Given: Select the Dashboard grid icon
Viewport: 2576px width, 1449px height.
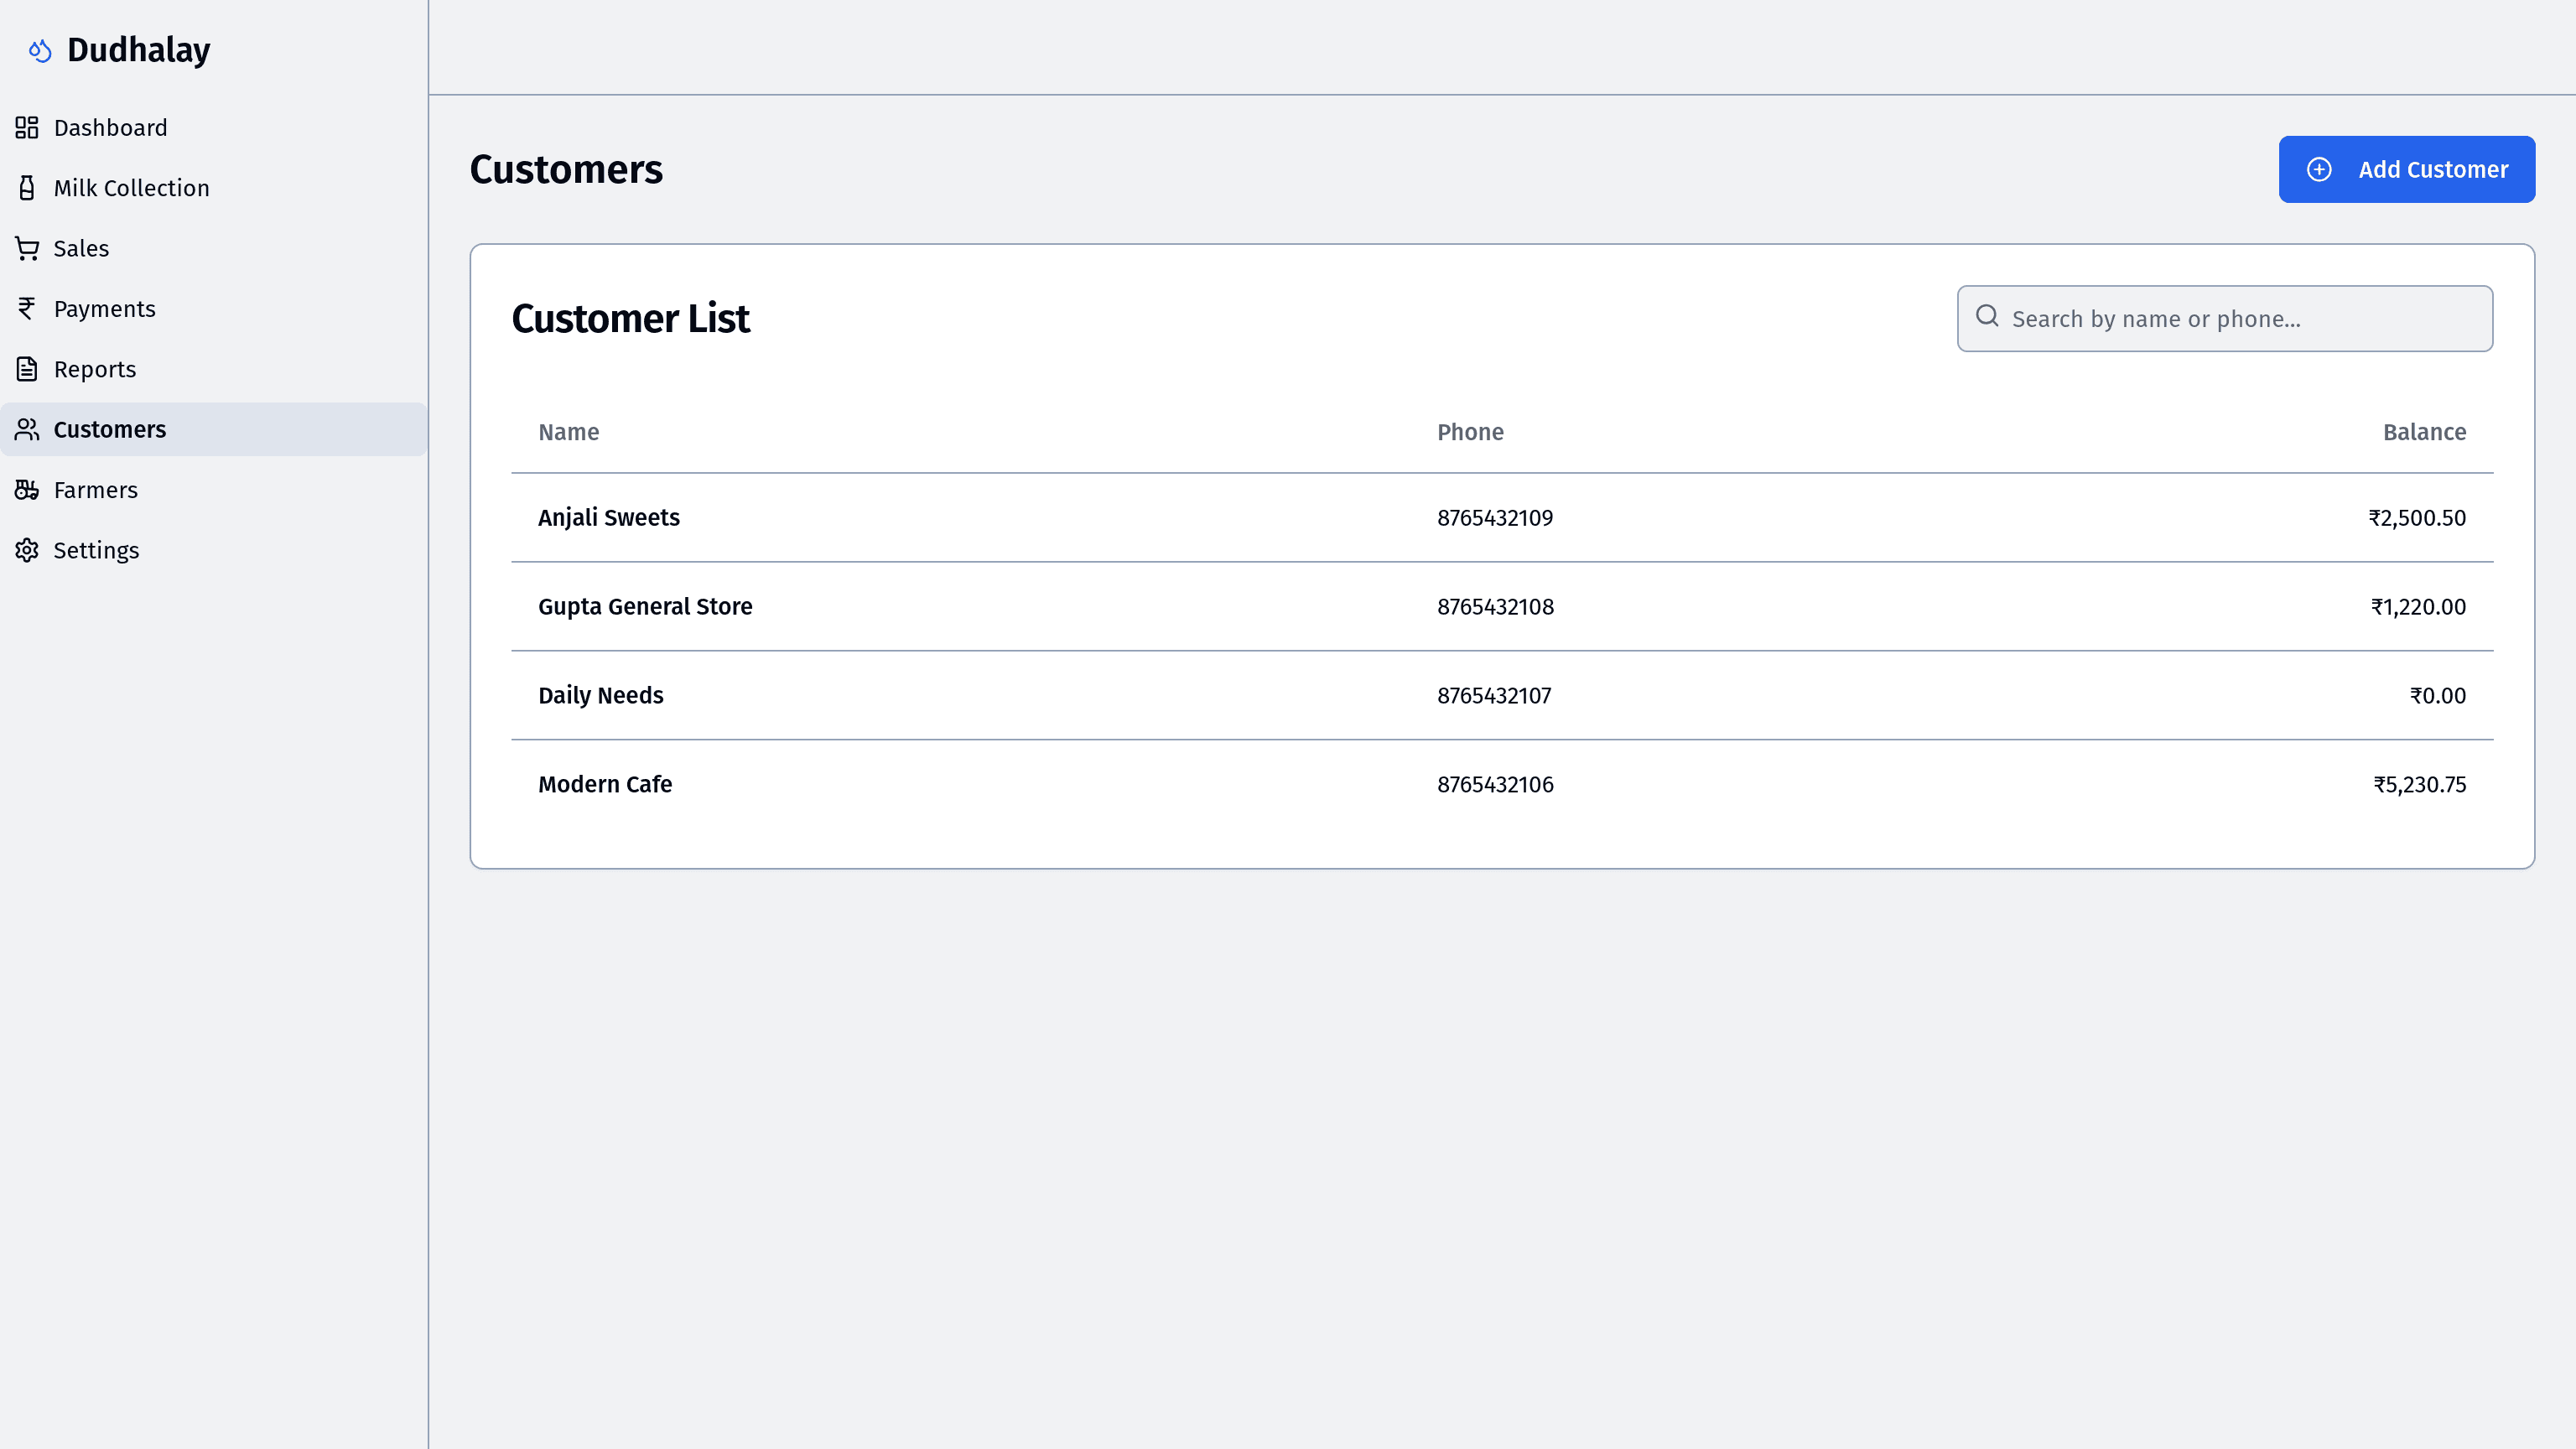Looking at the screenshot, I should click(x=26, y=127).
